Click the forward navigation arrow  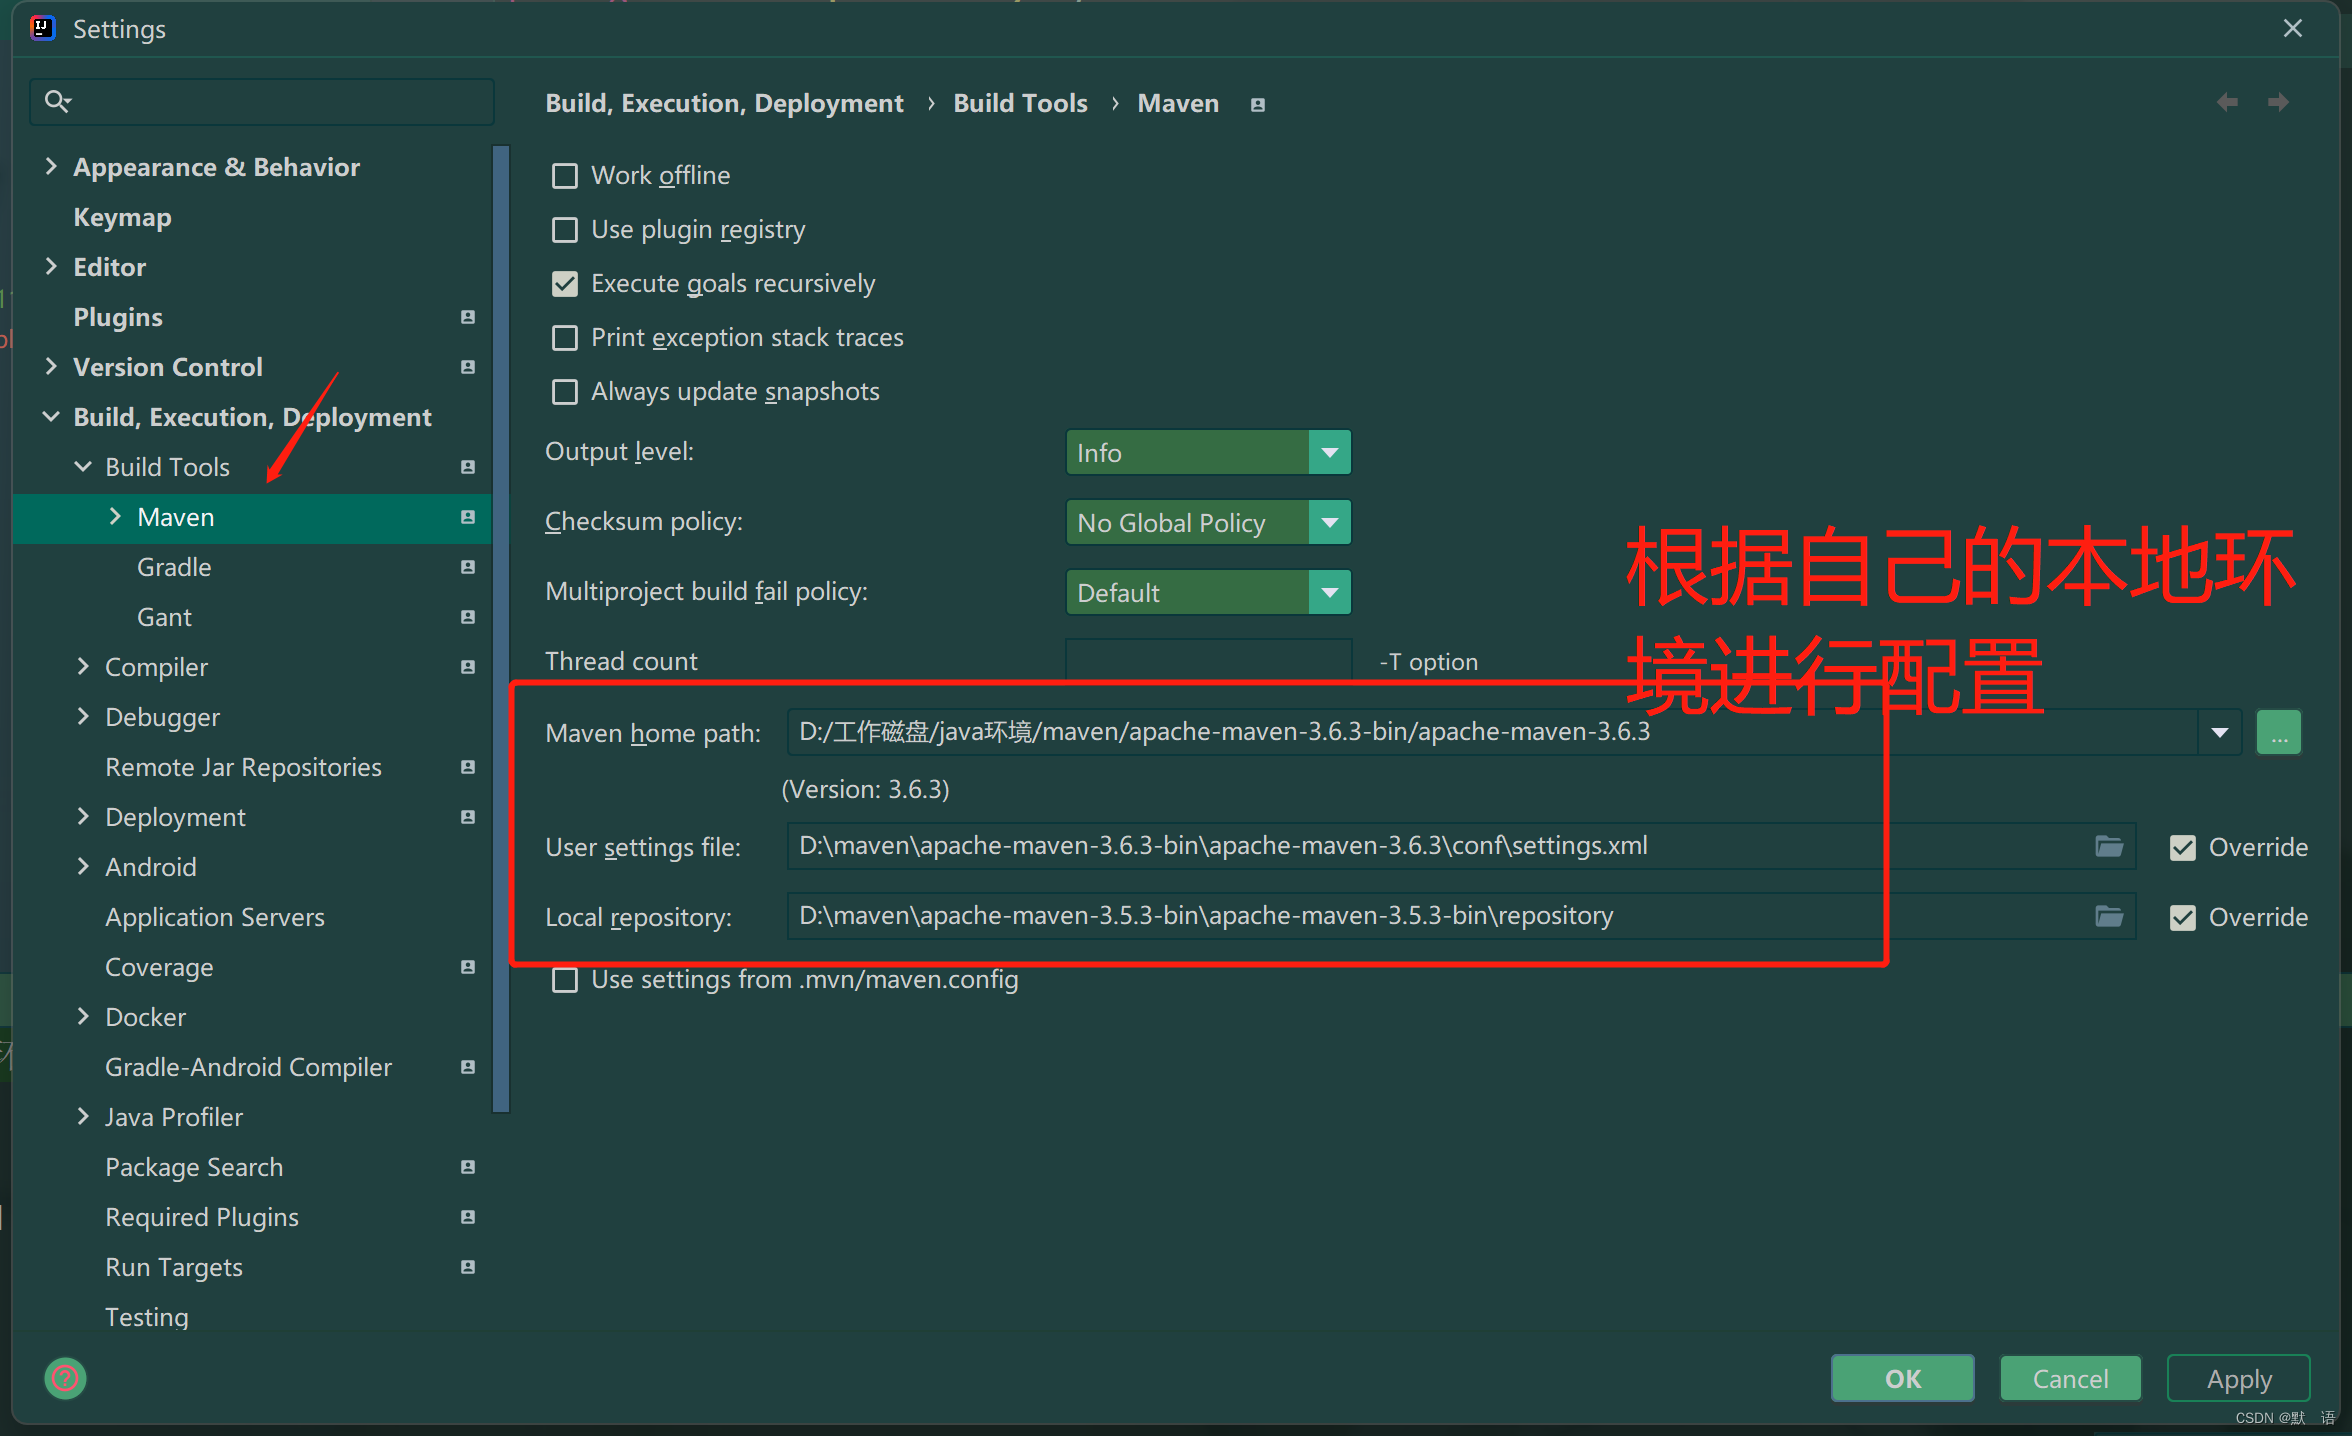point(2278,102)
